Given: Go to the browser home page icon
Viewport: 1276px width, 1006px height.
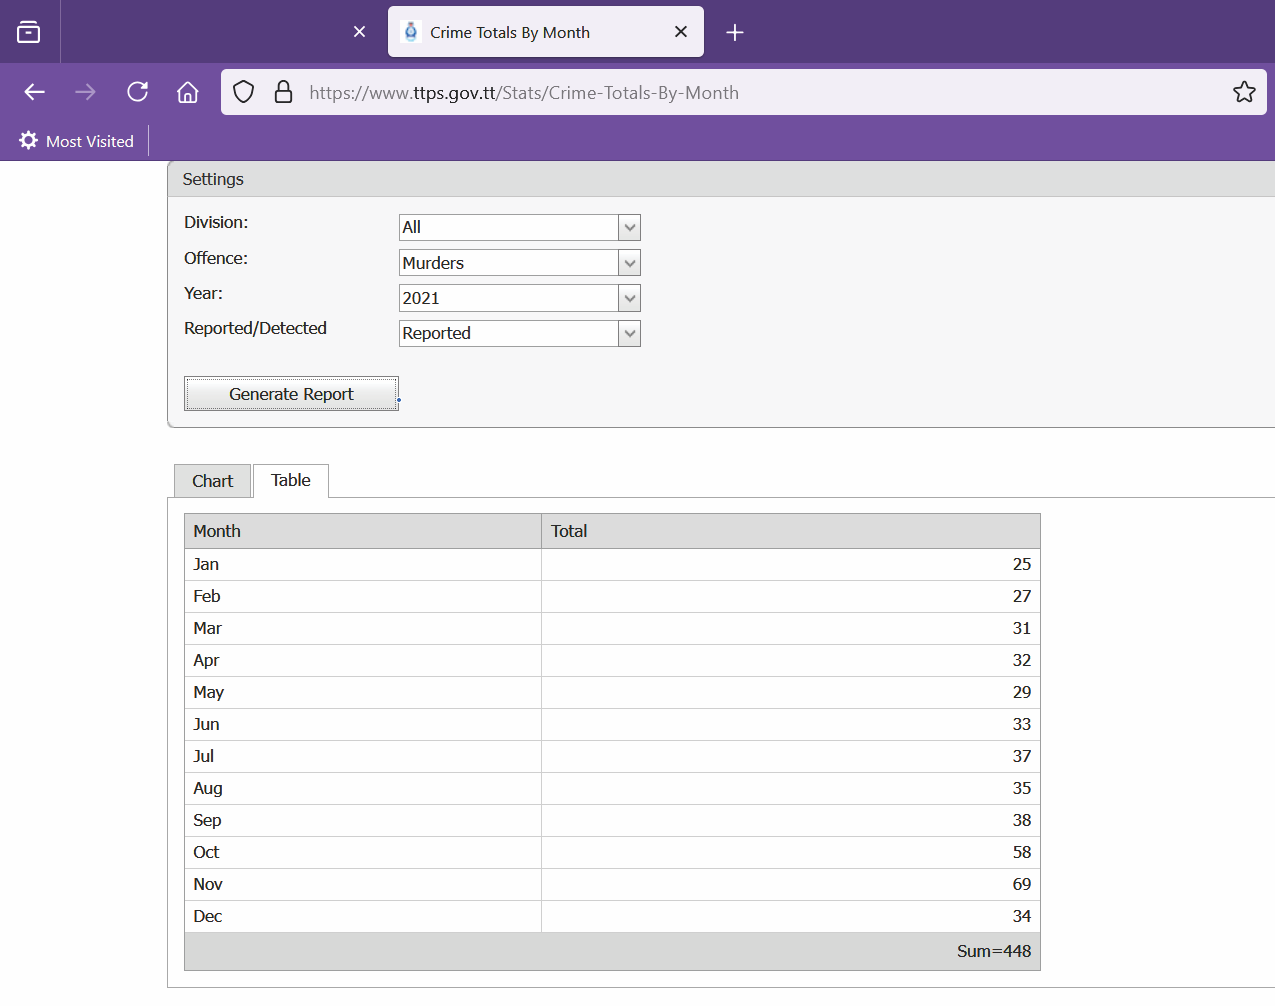Looking at the screenshot, I should [188, 92].
